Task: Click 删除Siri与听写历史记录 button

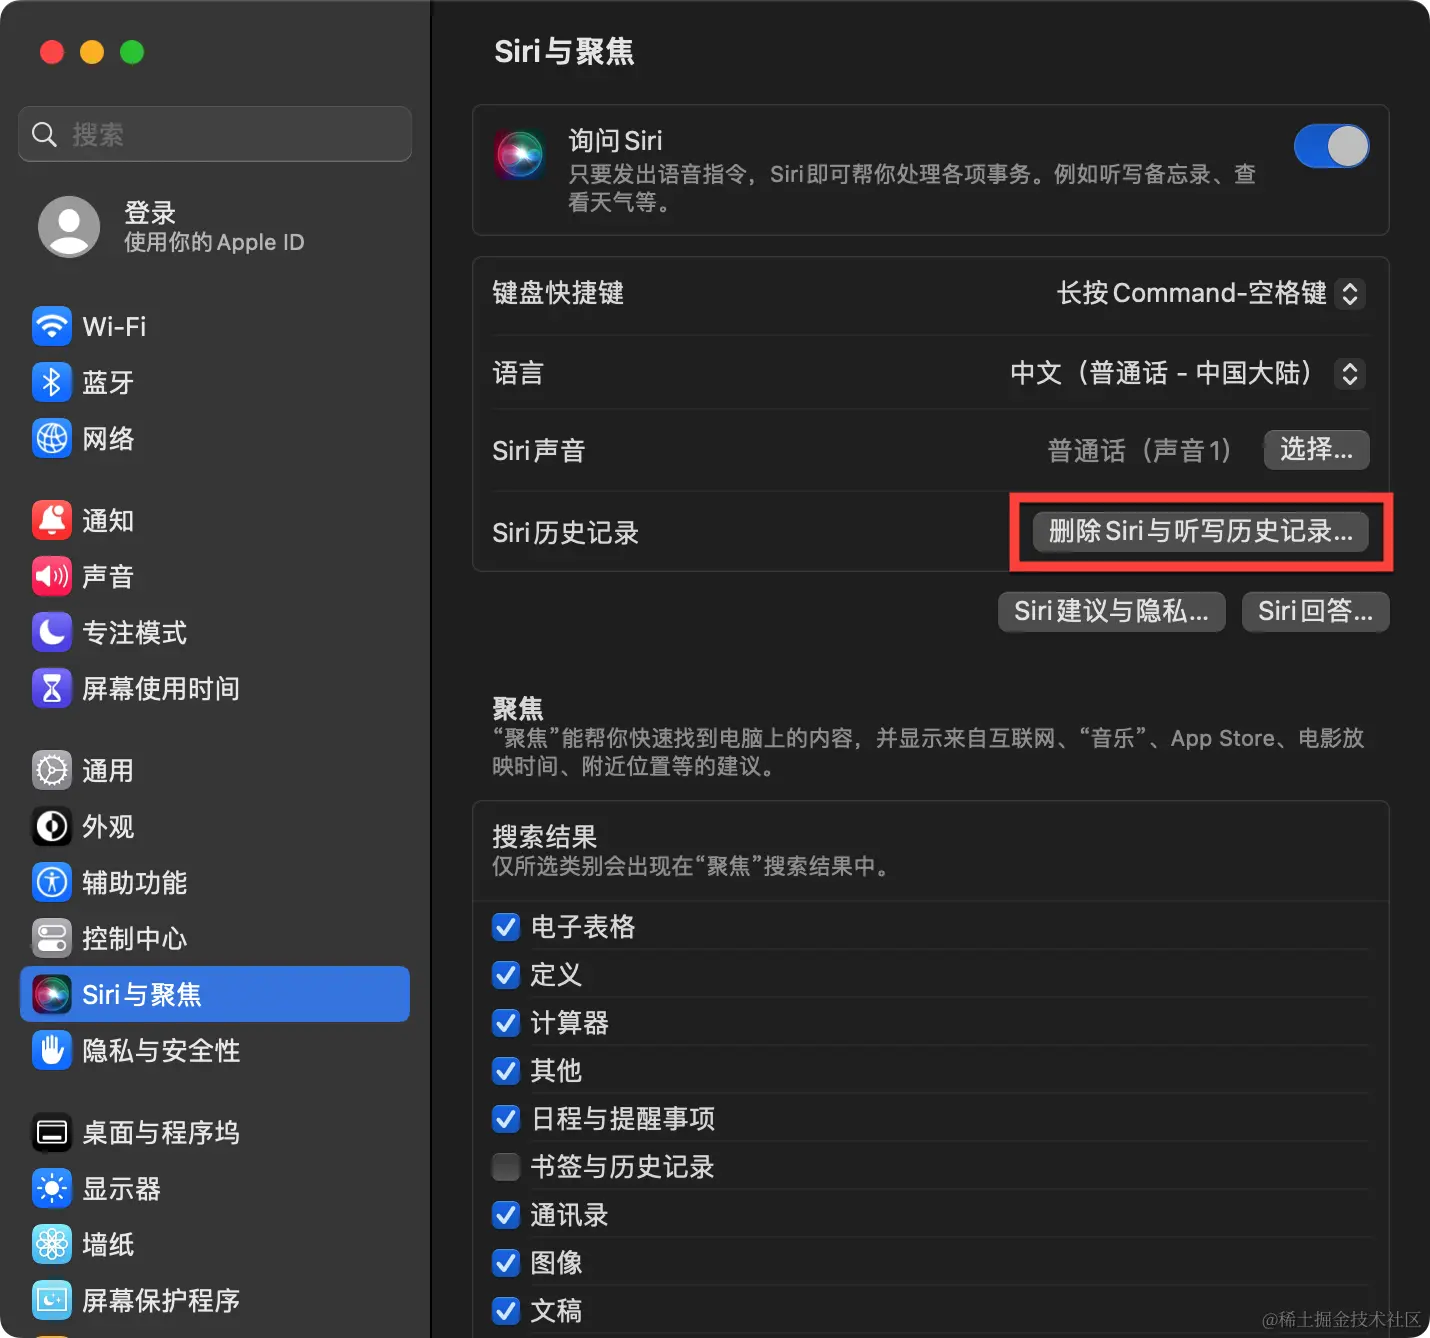Action: point(1201,531)
